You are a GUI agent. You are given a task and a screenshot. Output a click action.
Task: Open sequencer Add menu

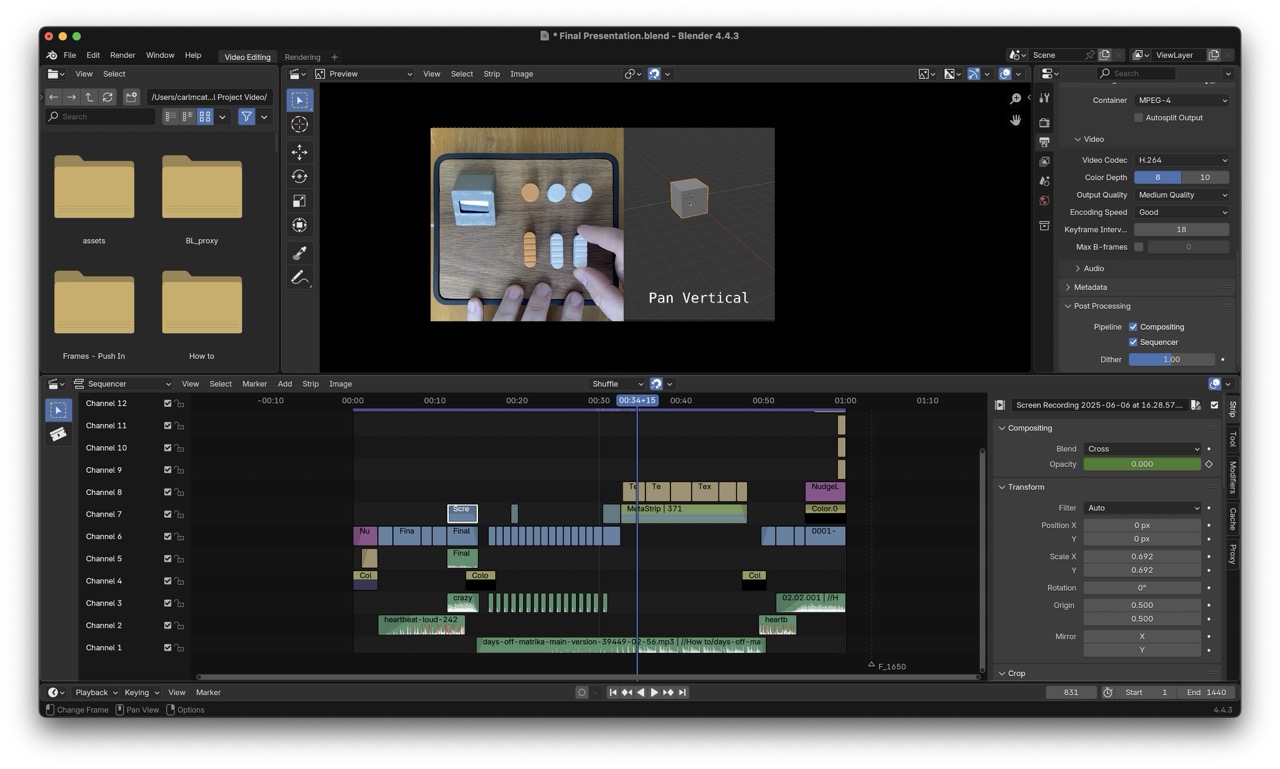pyautogui.click(x=285, y=384)
